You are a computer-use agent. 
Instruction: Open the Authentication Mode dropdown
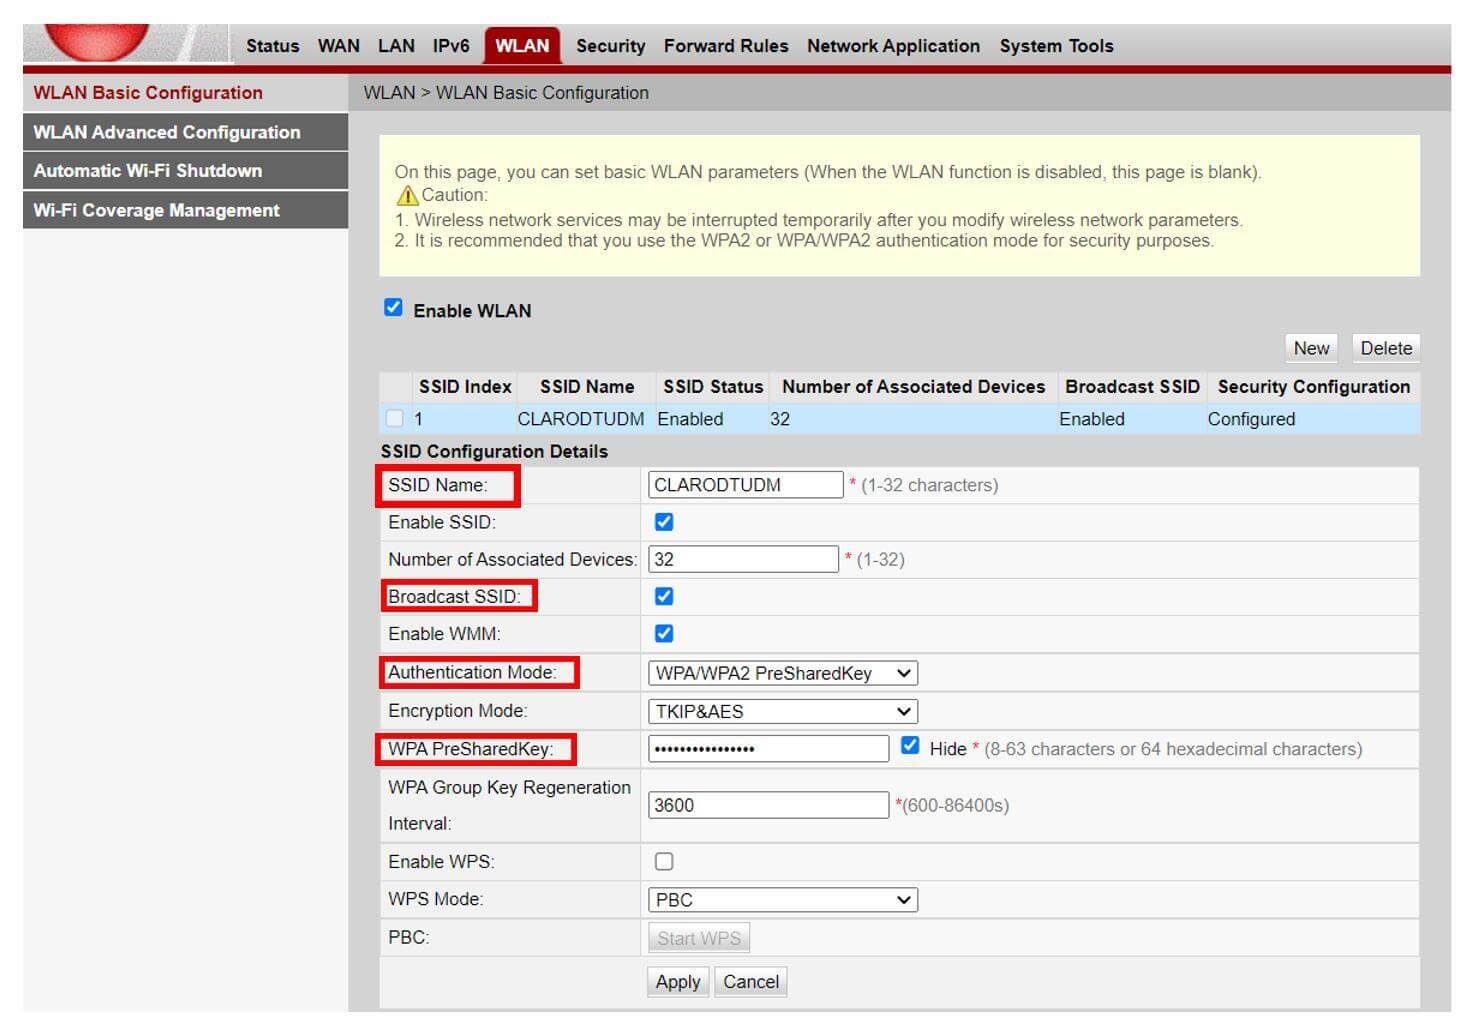[x=782, y=673]
